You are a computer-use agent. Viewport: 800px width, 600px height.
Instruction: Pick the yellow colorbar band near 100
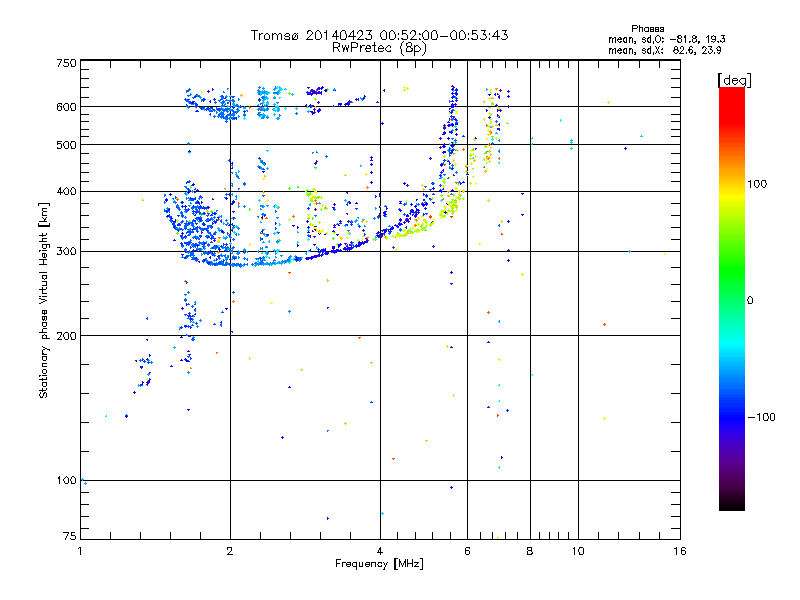coord(731,187)
